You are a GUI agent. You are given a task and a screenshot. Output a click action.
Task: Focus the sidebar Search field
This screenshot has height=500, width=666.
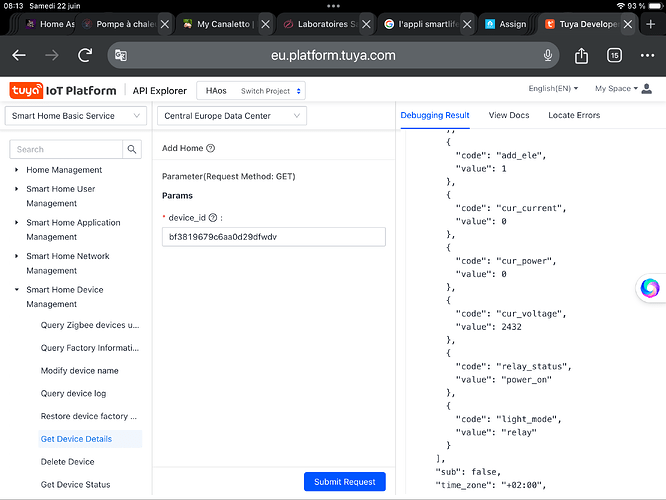pos(66,149)
